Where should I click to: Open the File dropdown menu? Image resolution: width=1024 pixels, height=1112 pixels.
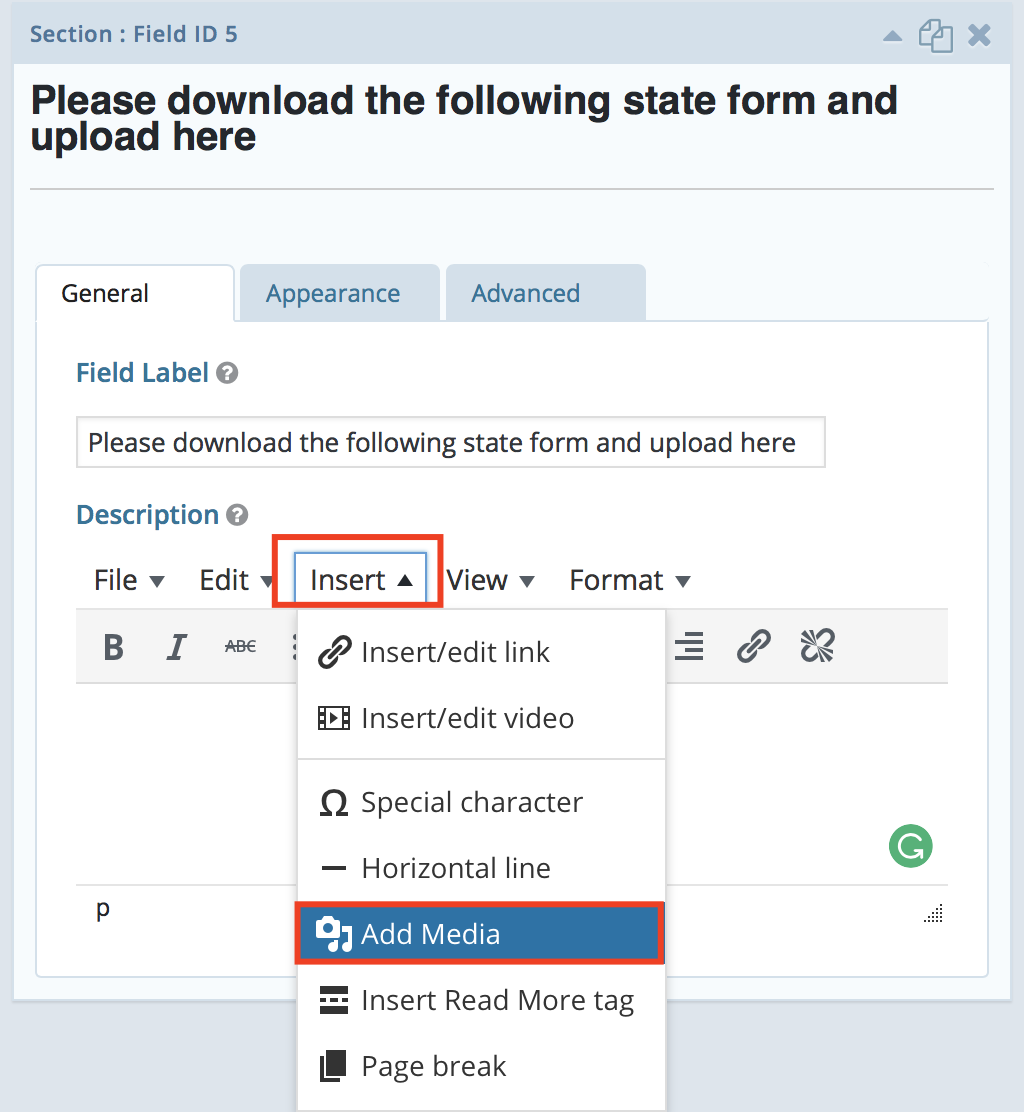click(129, 580)
